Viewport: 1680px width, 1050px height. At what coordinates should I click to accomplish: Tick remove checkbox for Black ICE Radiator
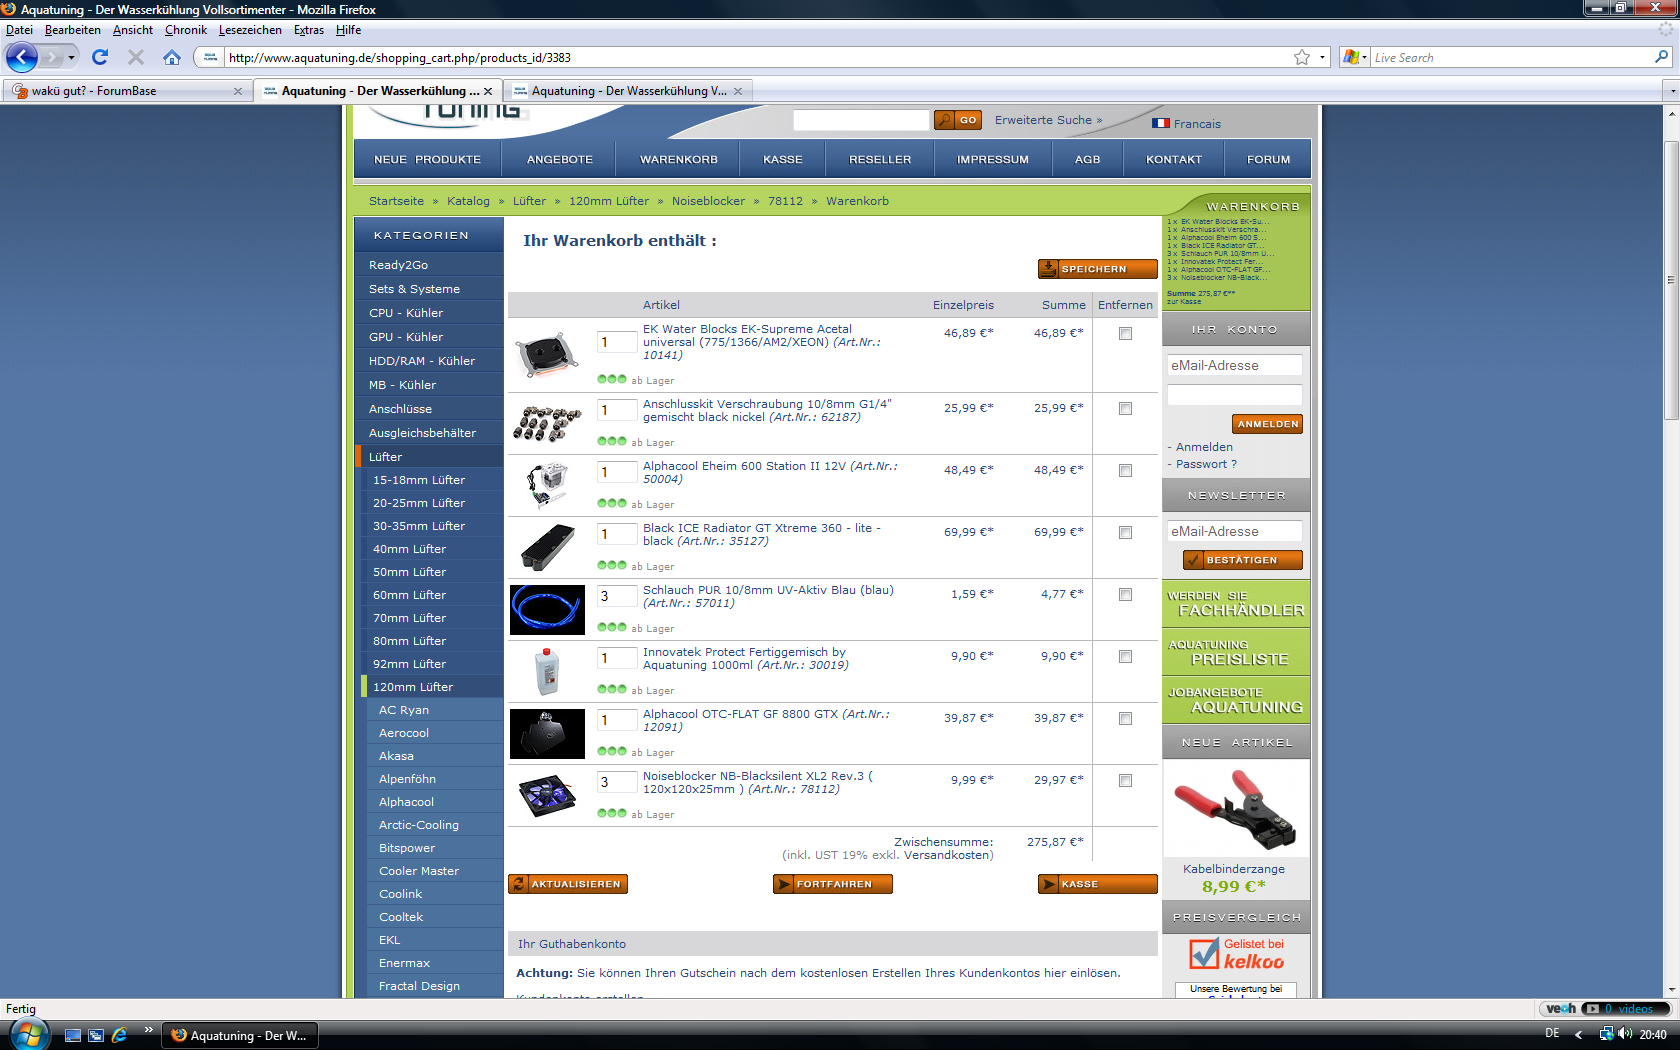1125,533
